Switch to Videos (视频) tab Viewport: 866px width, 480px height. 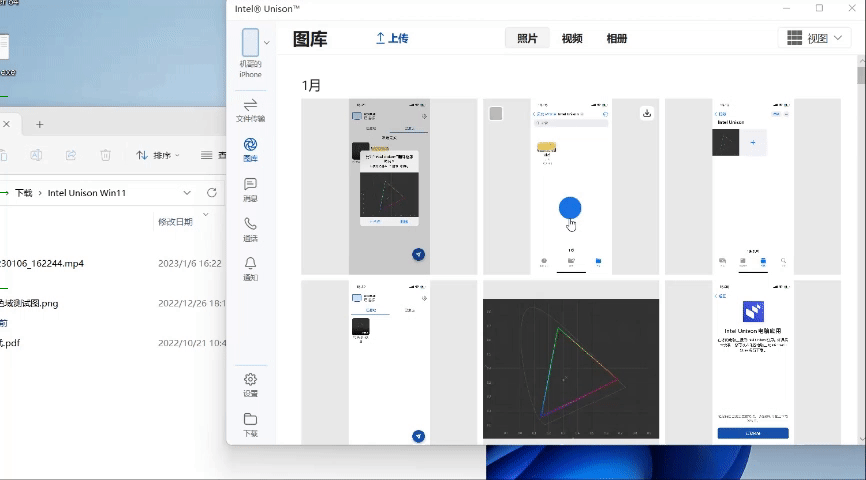(x=572, y=38)
